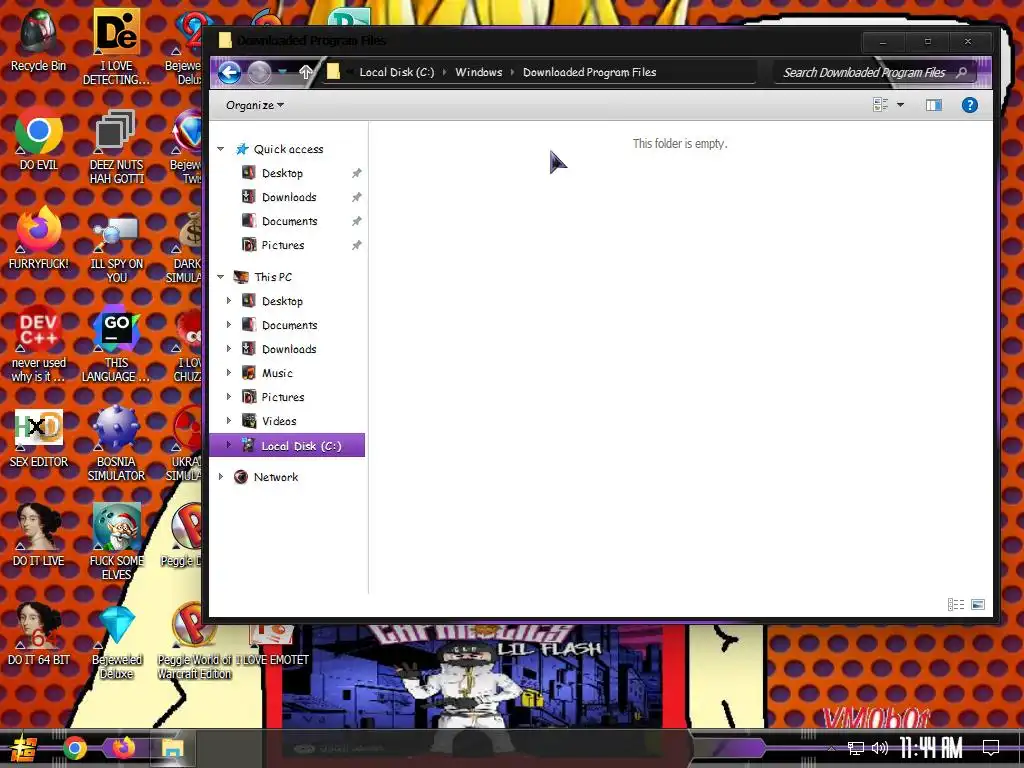
Task: Open Documents under Quick access
Action: tap(289, 221)
